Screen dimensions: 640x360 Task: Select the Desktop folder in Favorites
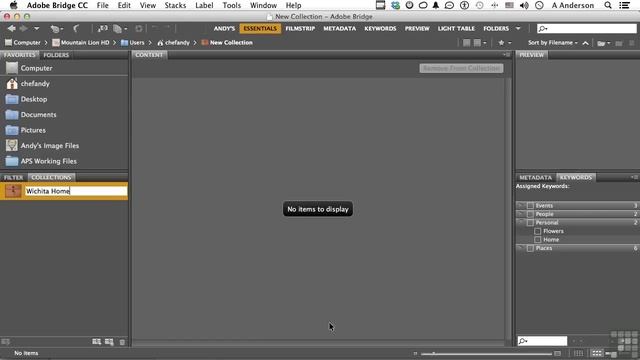[64, 99]
